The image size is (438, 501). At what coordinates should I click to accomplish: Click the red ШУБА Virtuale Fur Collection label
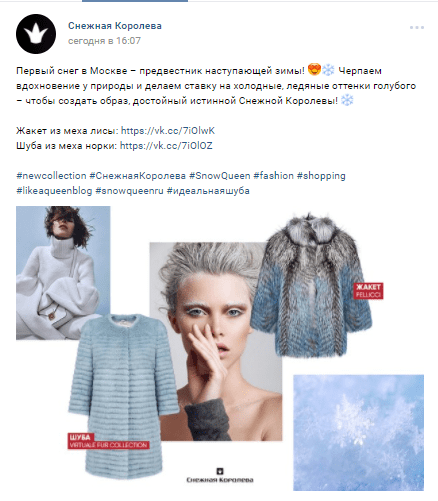click(x=108, y=441)
